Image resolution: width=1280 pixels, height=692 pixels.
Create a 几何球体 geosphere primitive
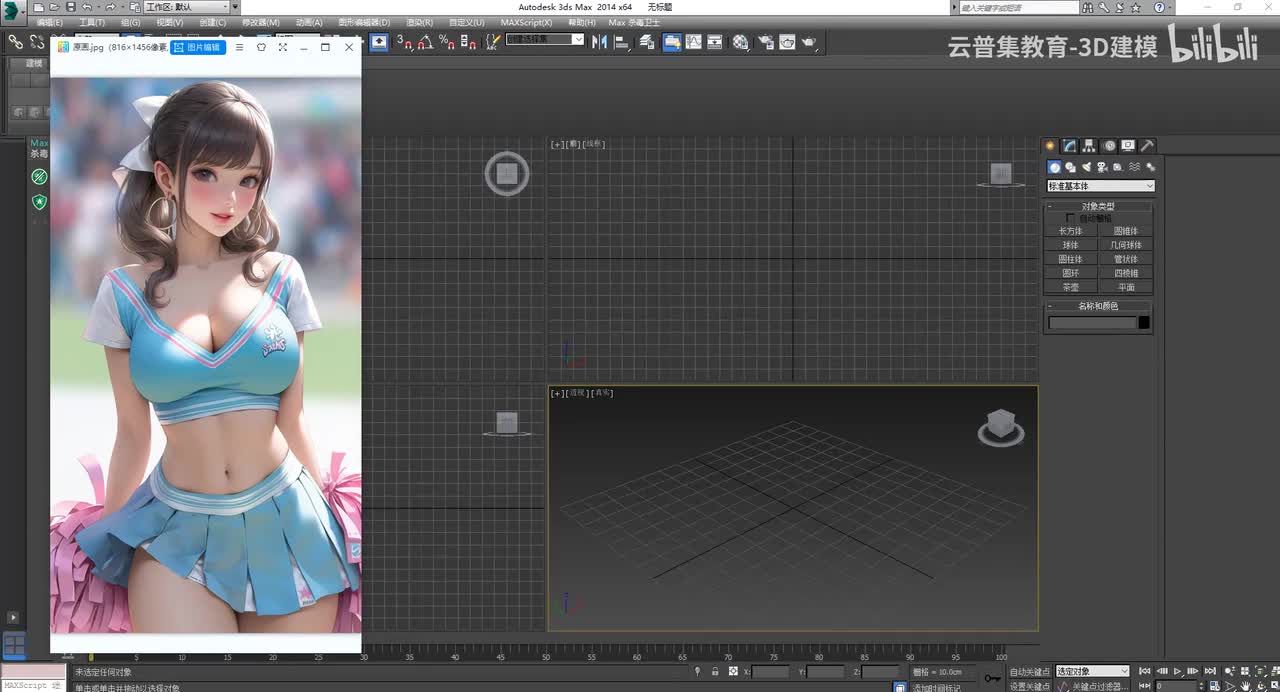click(1126, 245)
